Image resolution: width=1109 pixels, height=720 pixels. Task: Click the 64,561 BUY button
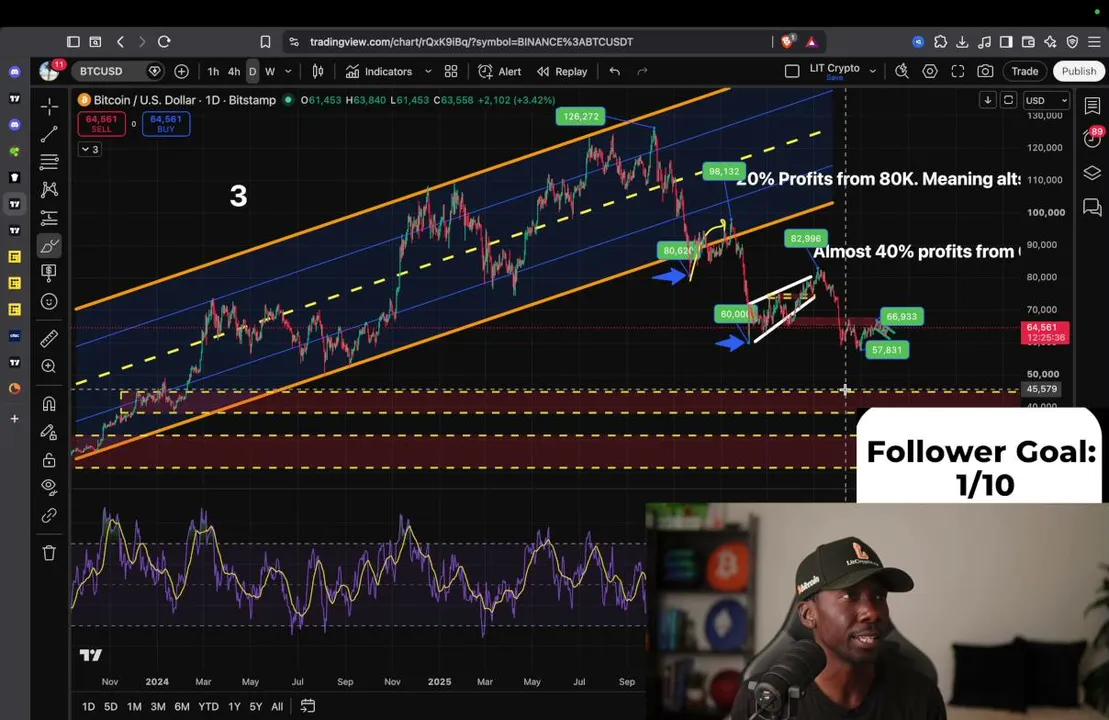166,124
